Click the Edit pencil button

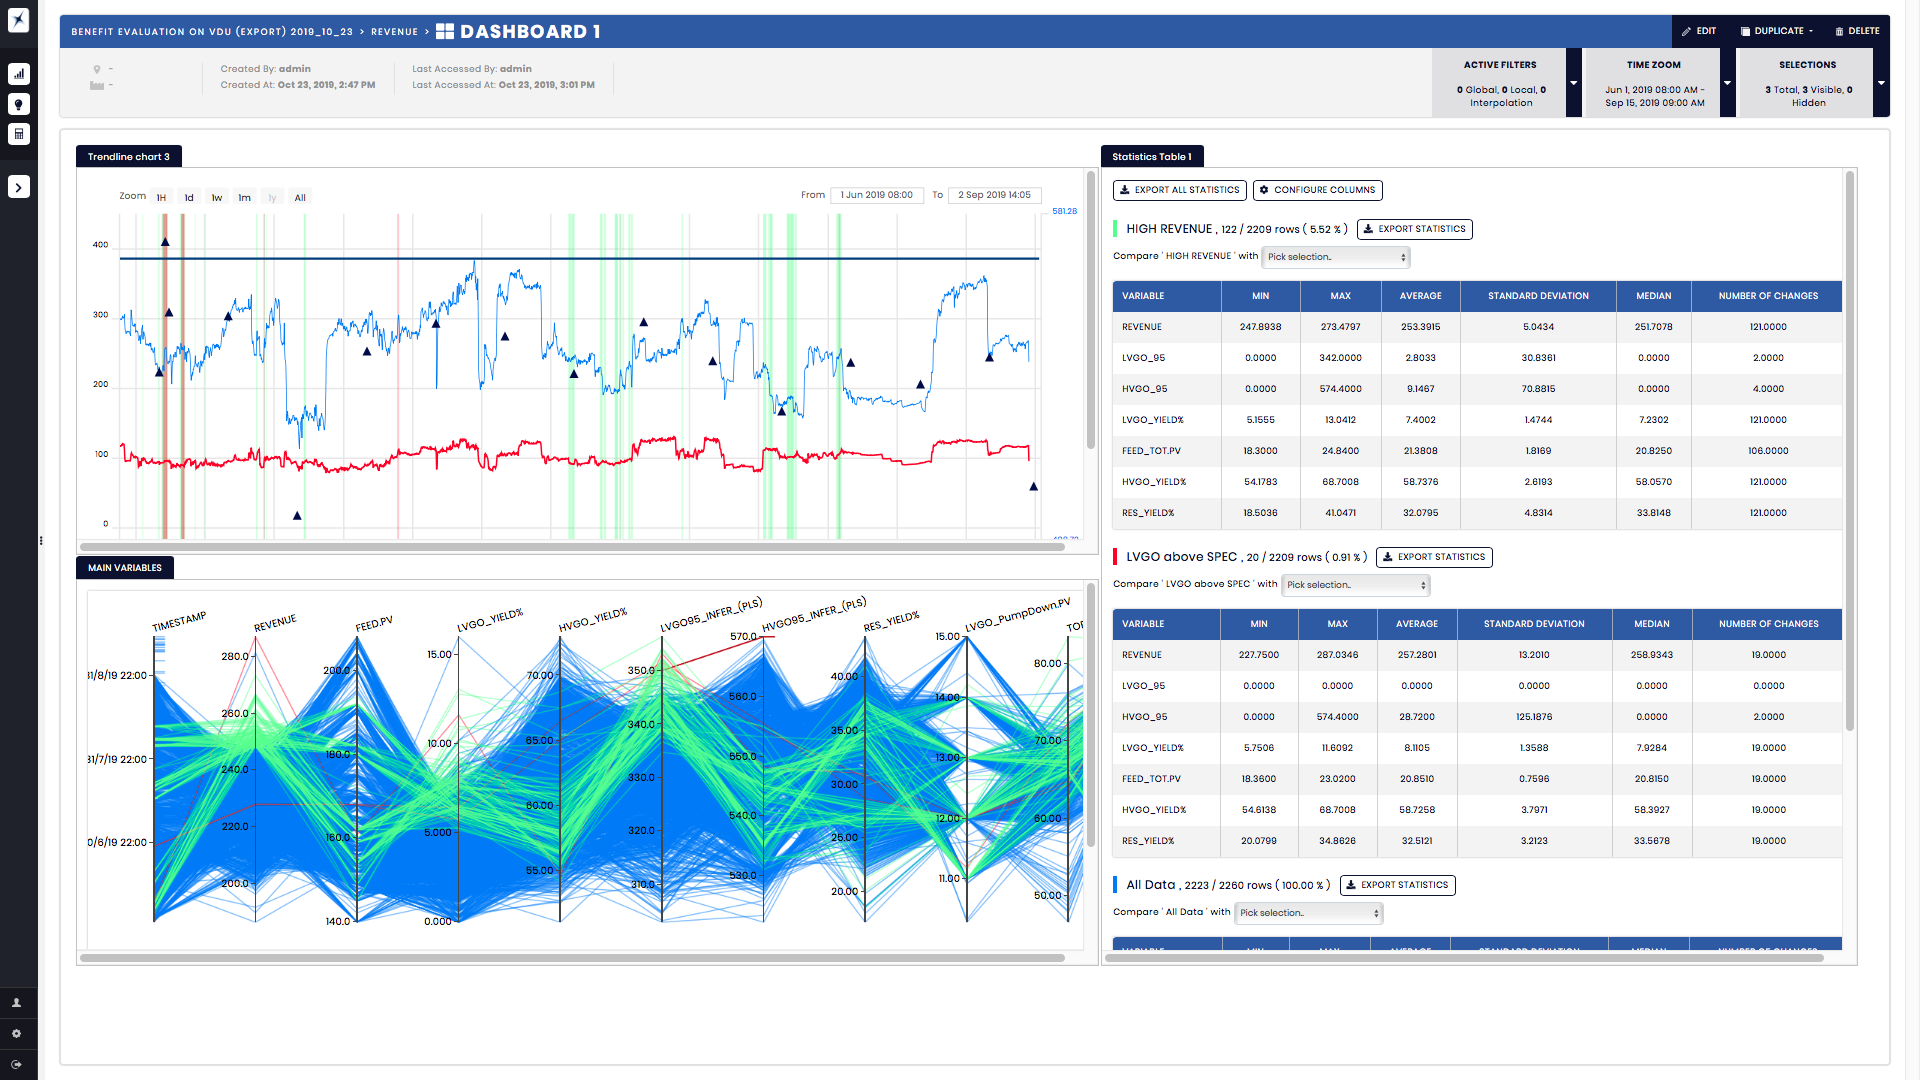pyautogui.click(x=1699, y=31)
